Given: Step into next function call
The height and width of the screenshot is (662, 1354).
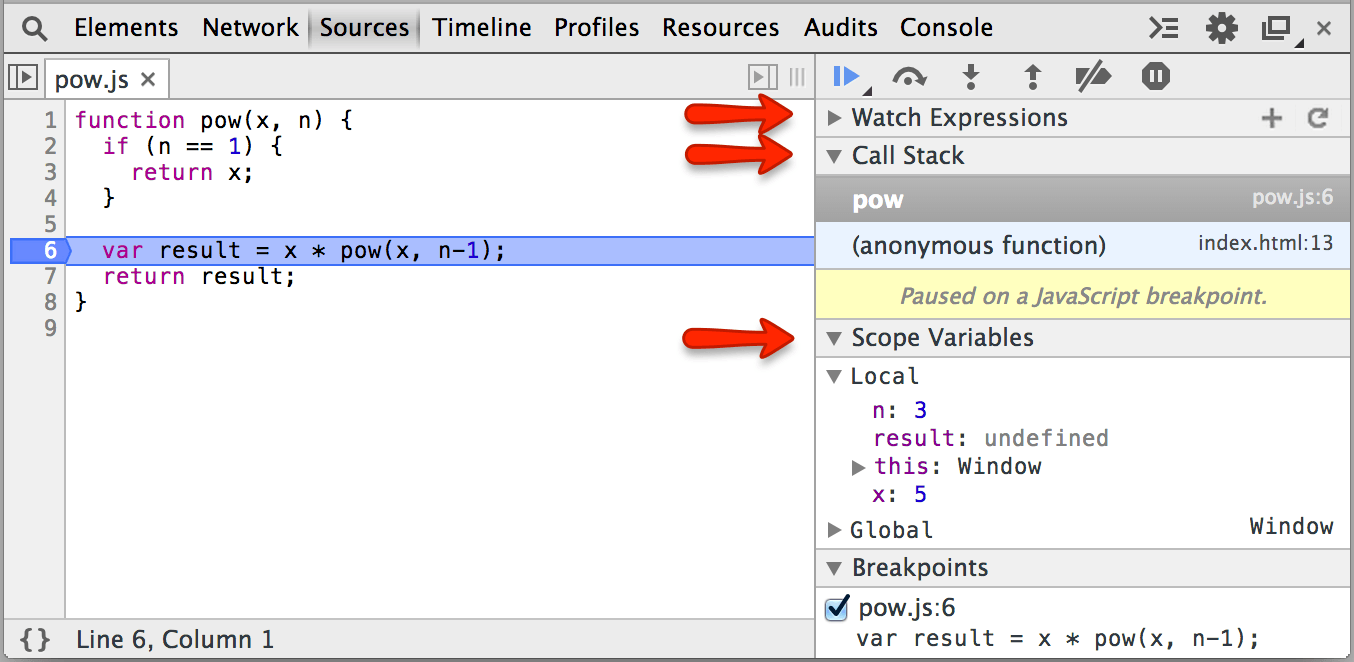Looking at the screenshot, I should pos(970,77).
